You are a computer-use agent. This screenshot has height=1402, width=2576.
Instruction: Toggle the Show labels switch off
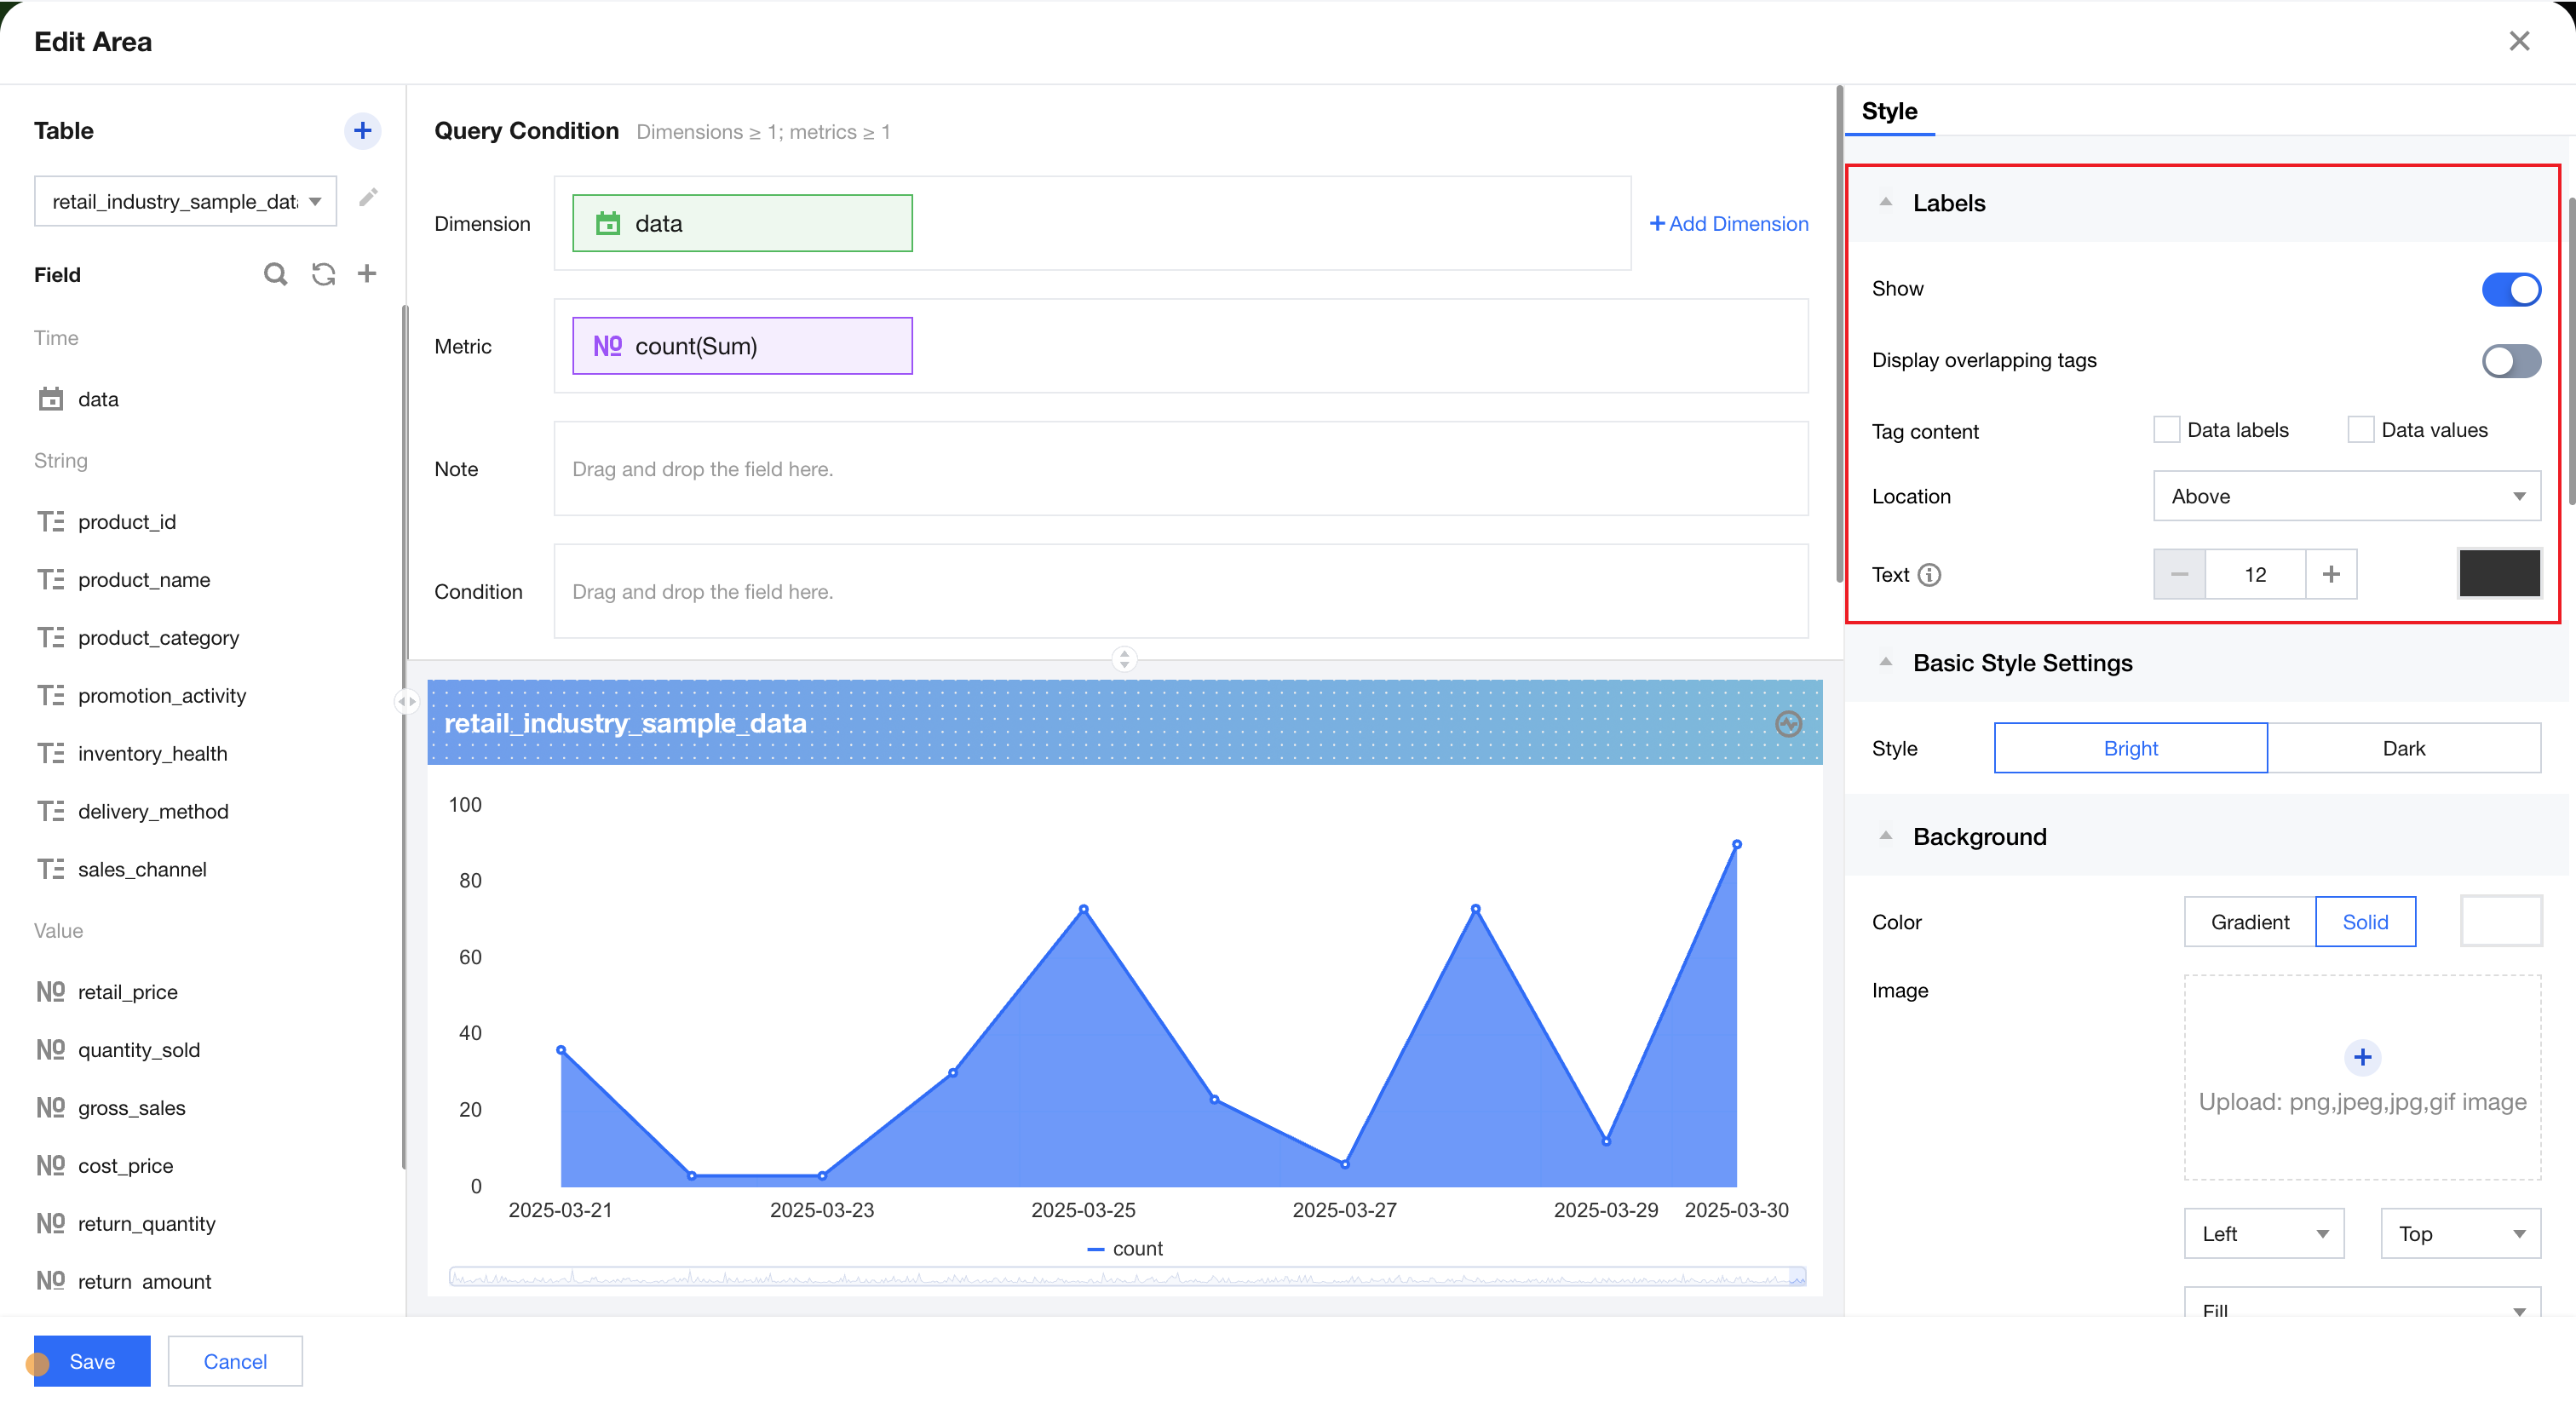coord(2510,290)
